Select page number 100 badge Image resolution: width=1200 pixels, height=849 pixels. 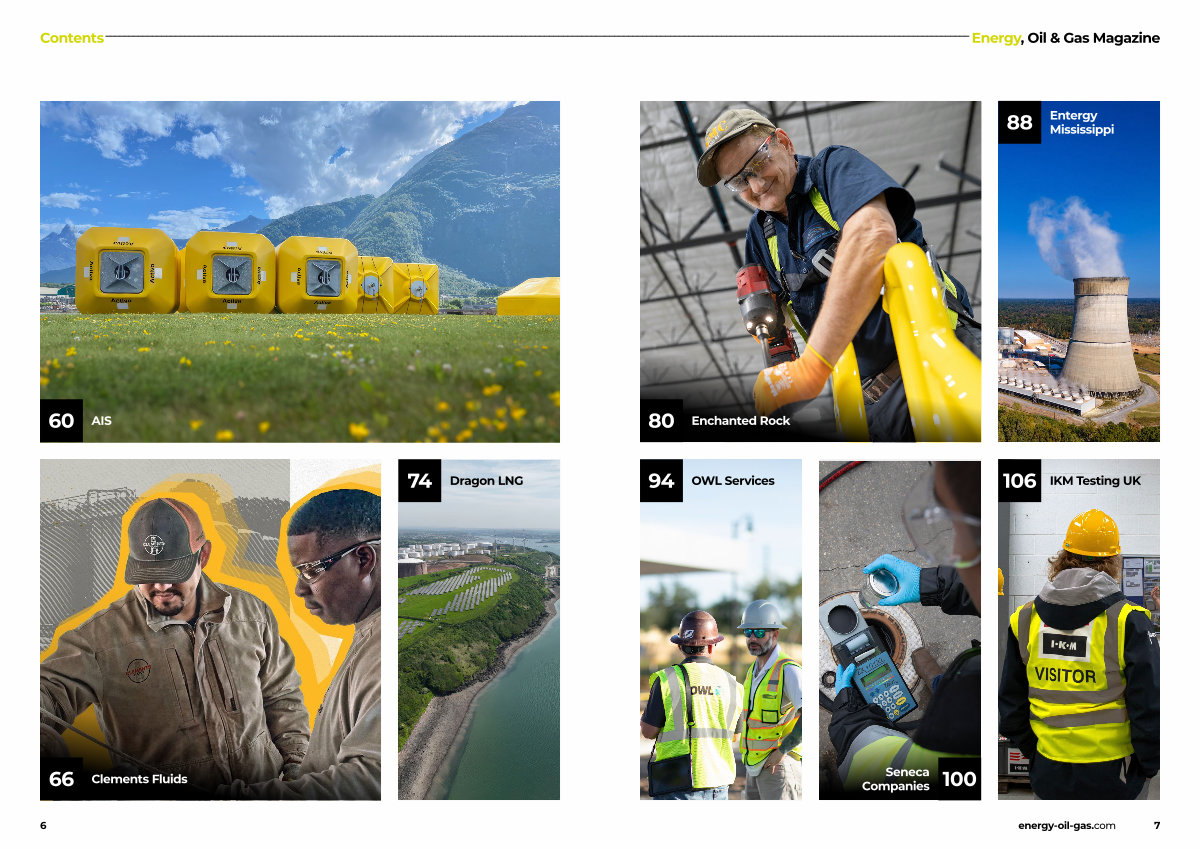click(959, 779)
